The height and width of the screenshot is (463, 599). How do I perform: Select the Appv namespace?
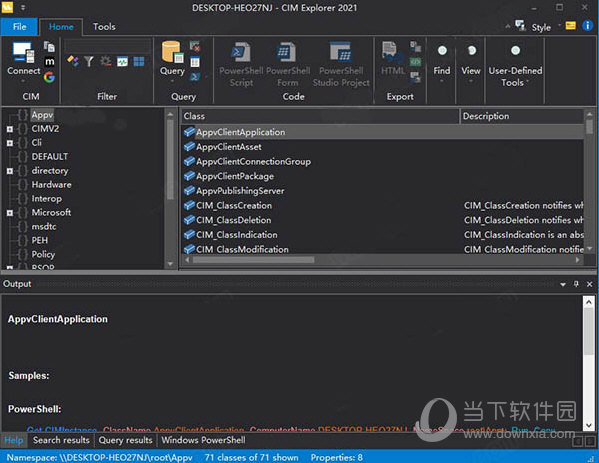click(42, 115)
